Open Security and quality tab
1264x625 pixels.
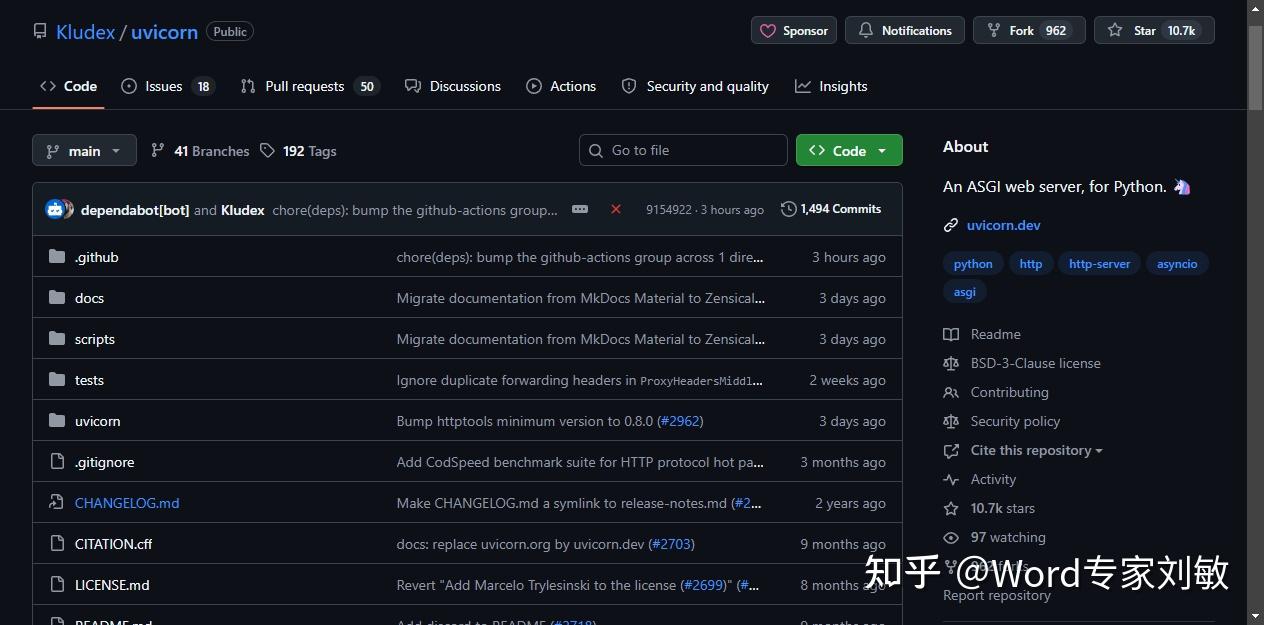coord(695,86)
